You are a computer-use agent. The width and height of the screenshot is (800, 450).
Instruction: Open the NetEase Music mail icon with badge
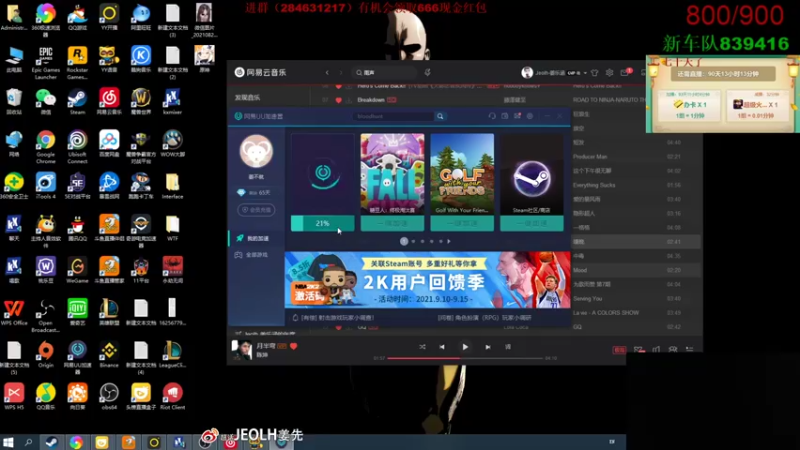624,73
